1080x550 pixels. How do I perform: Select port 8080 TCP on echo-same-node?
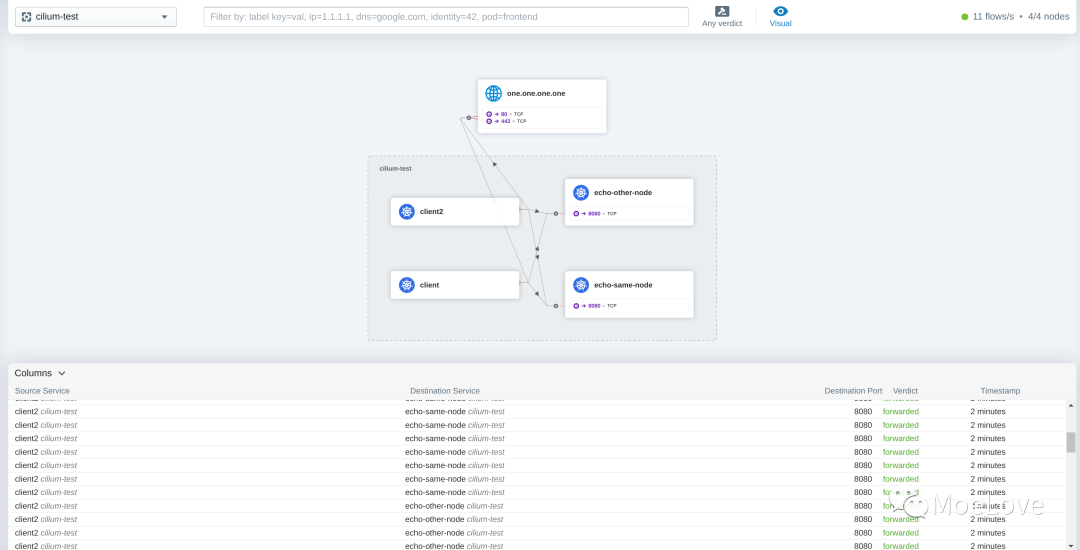[x=595, y=305]
